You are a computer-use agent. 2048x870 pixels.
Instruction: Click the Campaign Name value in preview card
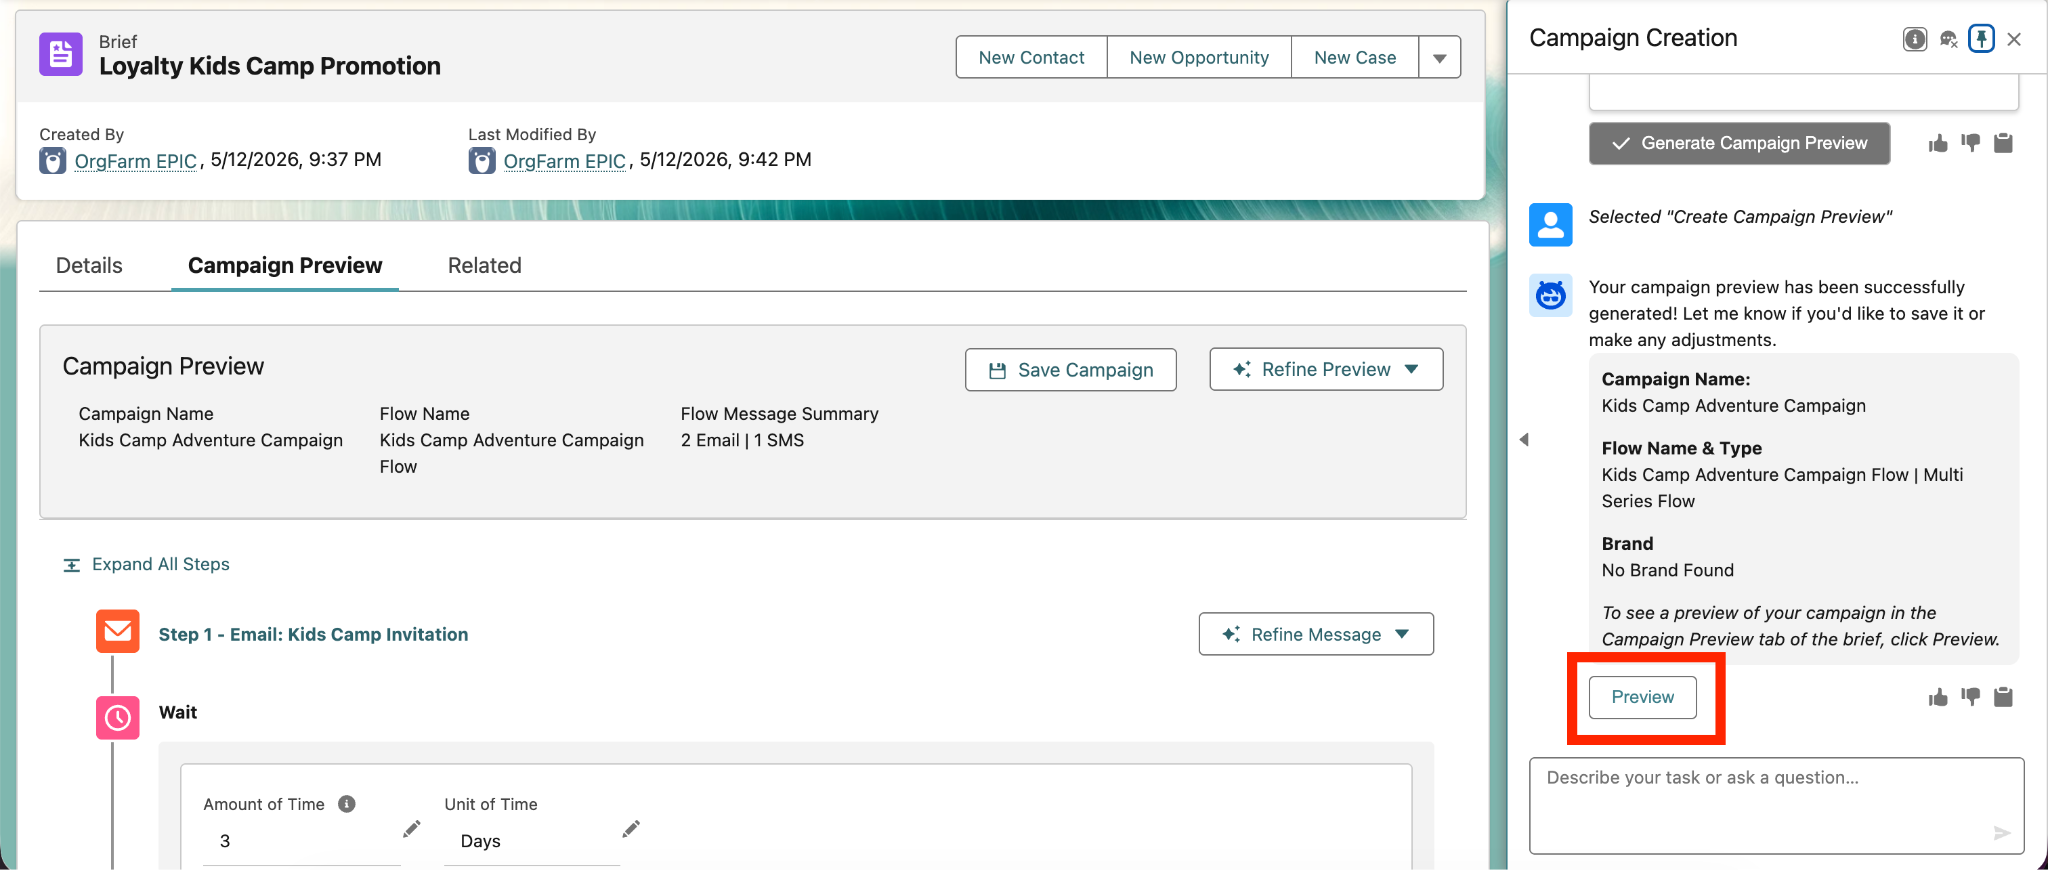point(211,441)
